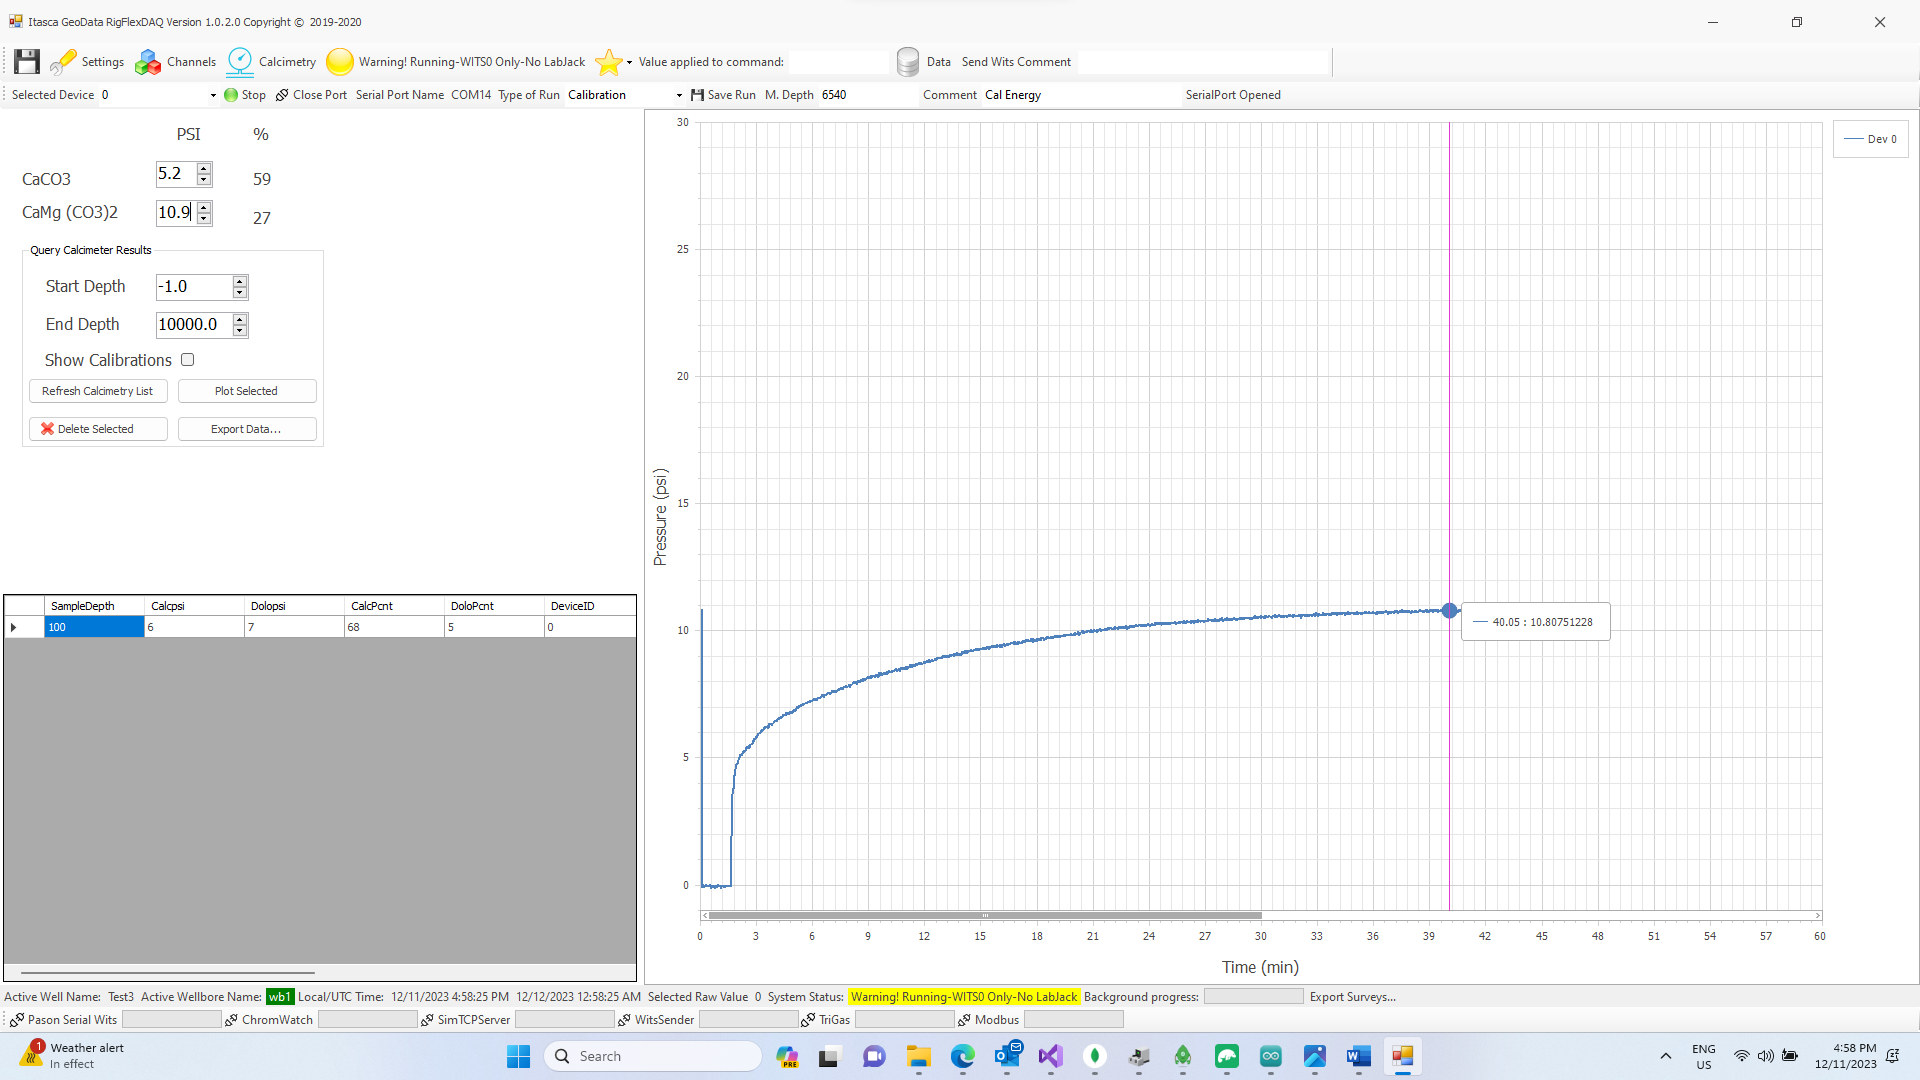Open the Calcimetry gauge icon

coord(240,62)
